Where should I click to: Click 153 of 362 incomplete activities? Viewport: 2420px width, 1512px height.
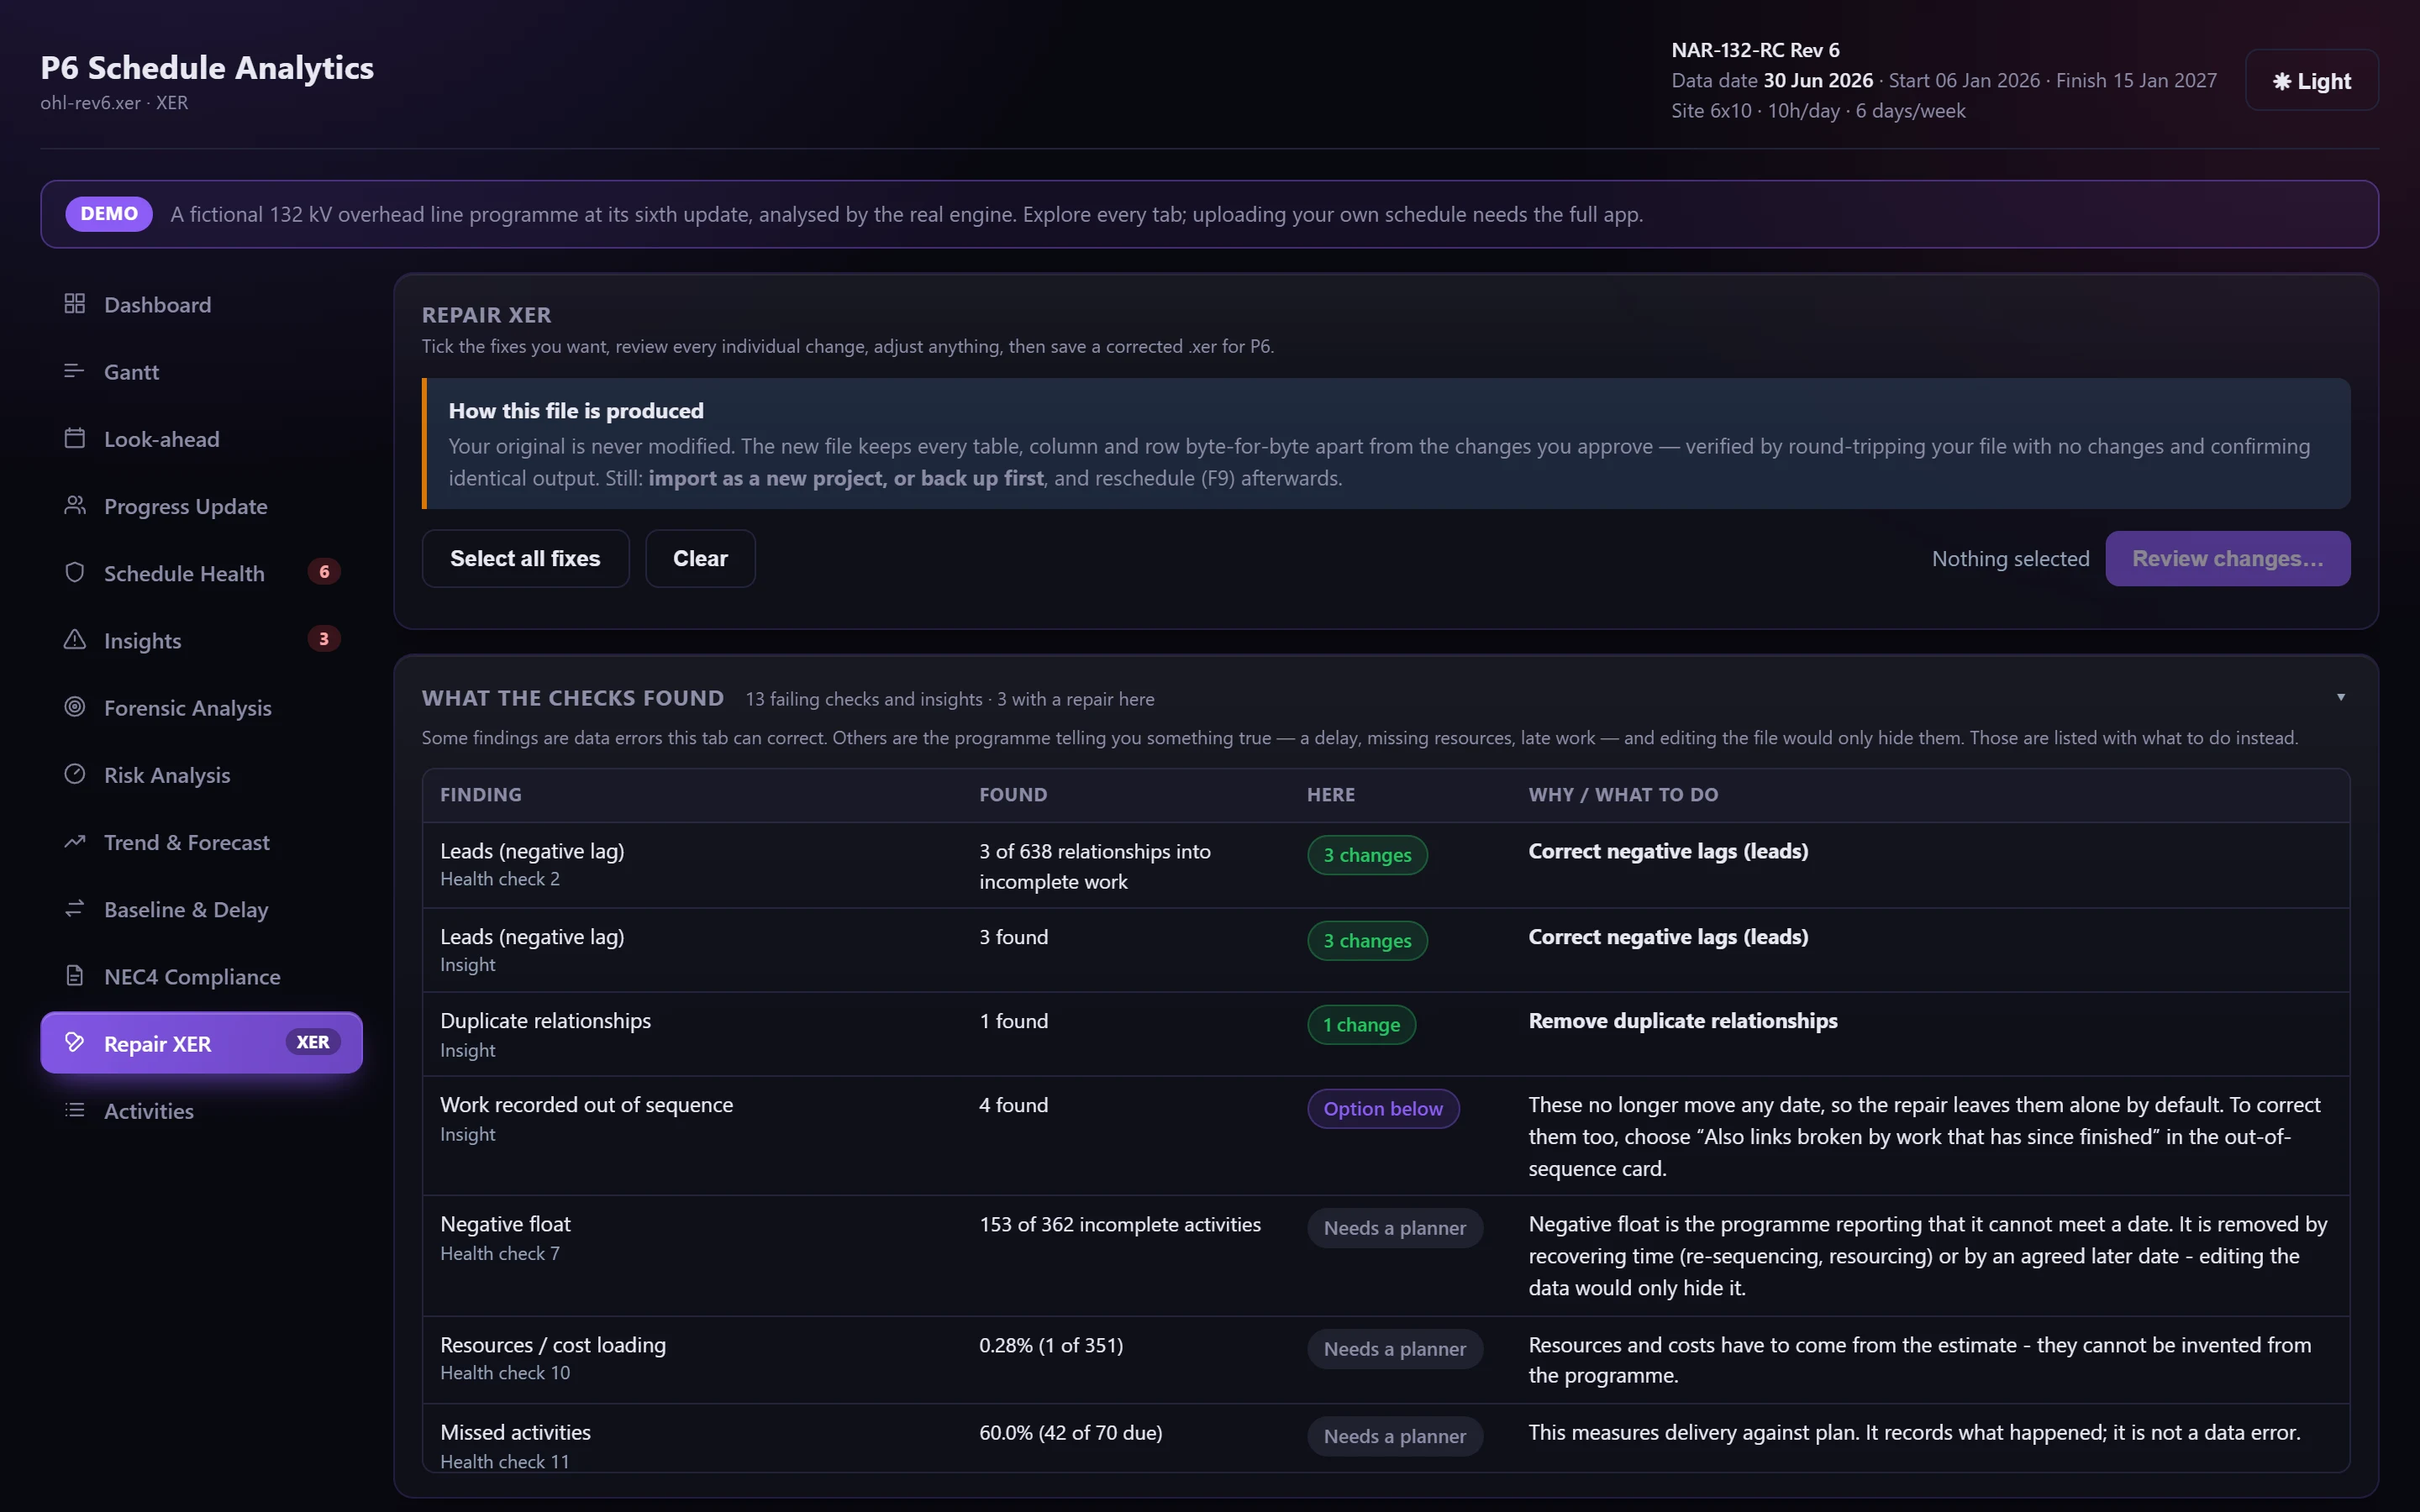tap(1119, 1224)
